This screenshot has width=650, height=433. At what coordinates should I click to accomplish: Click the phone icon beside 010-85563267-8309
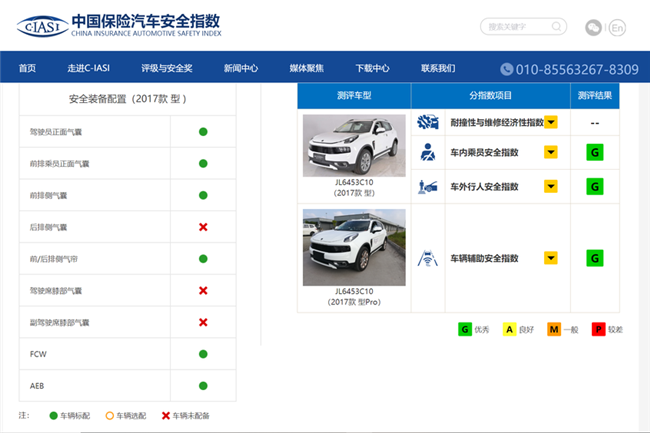[507, 69]
